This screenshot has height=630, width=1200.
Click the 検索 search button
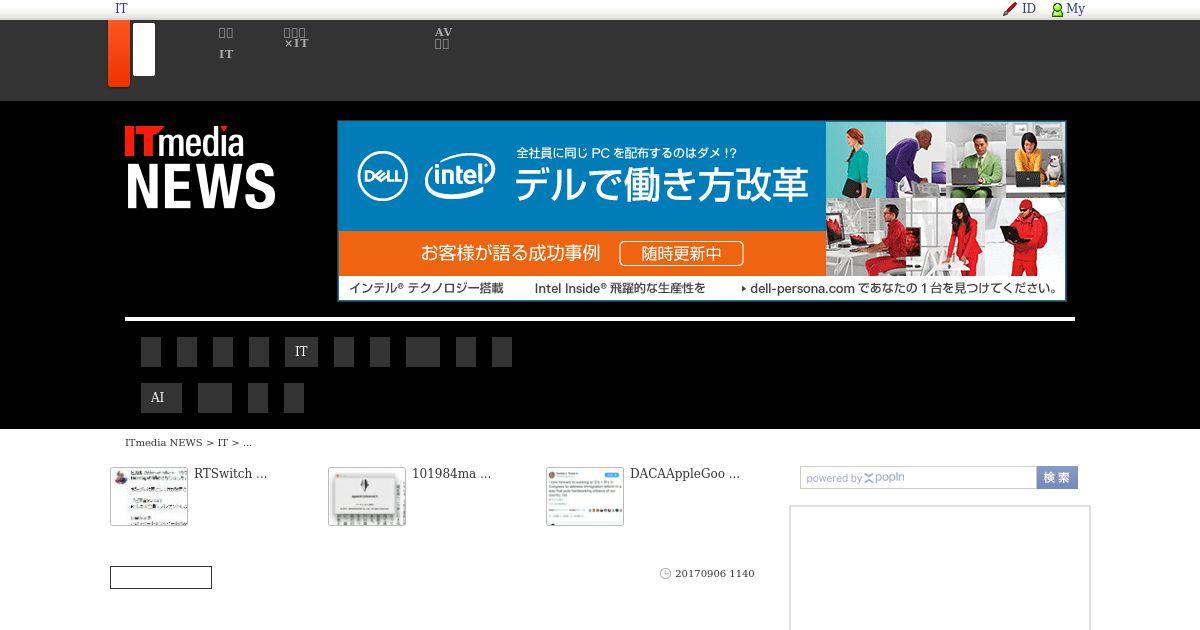(1057, 478)
